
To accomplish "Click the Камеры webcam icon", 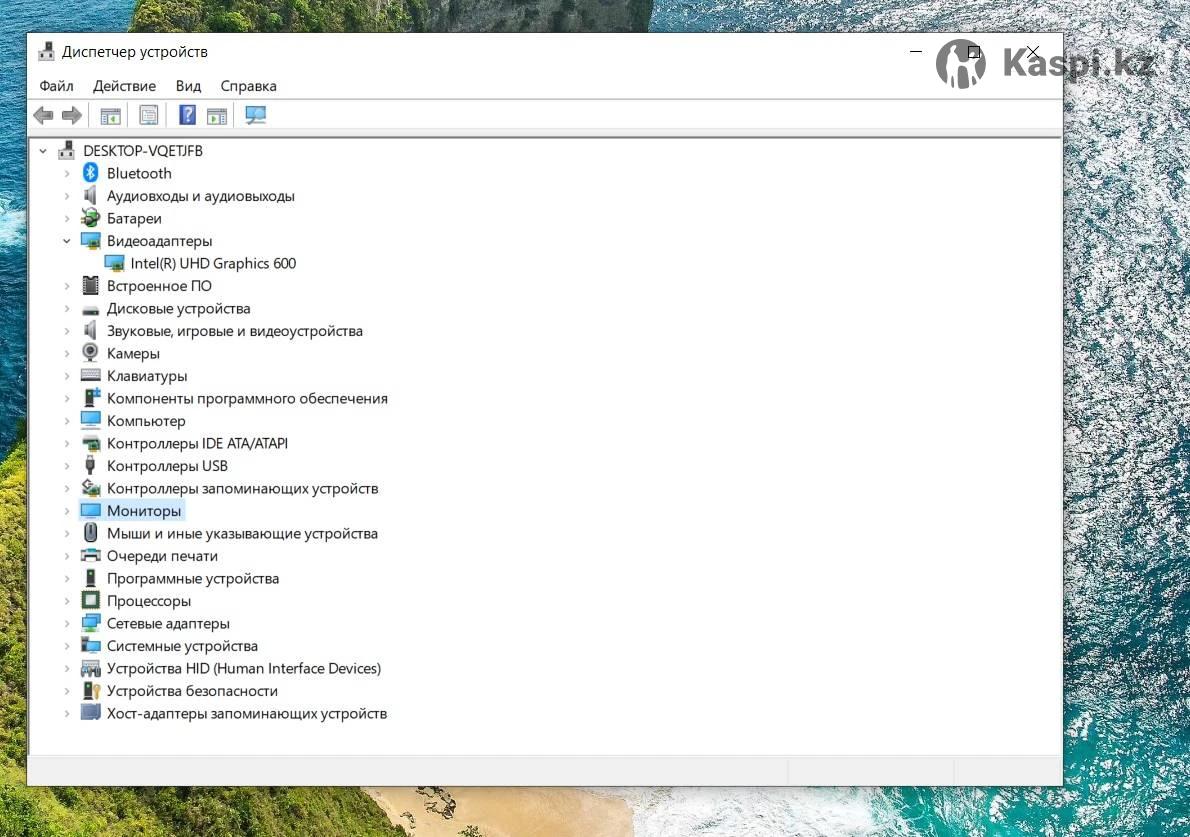I will 91,353.
